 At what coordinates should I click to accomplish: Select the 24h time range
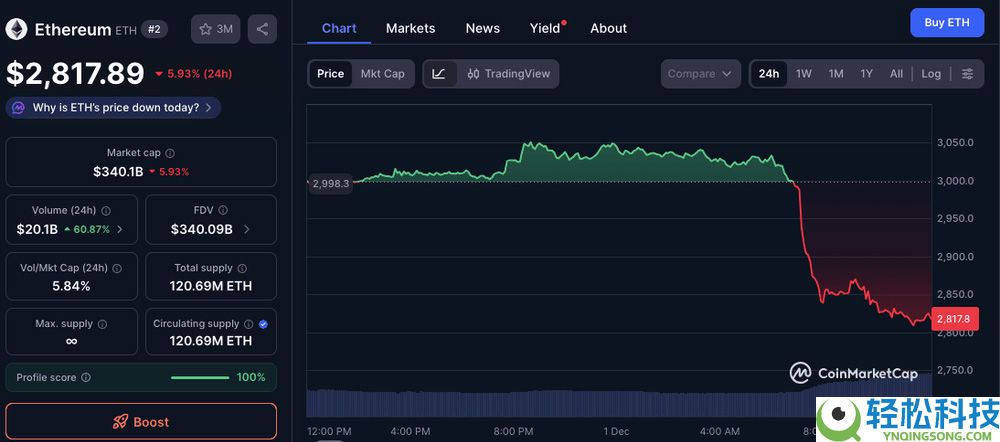point(768,74)
